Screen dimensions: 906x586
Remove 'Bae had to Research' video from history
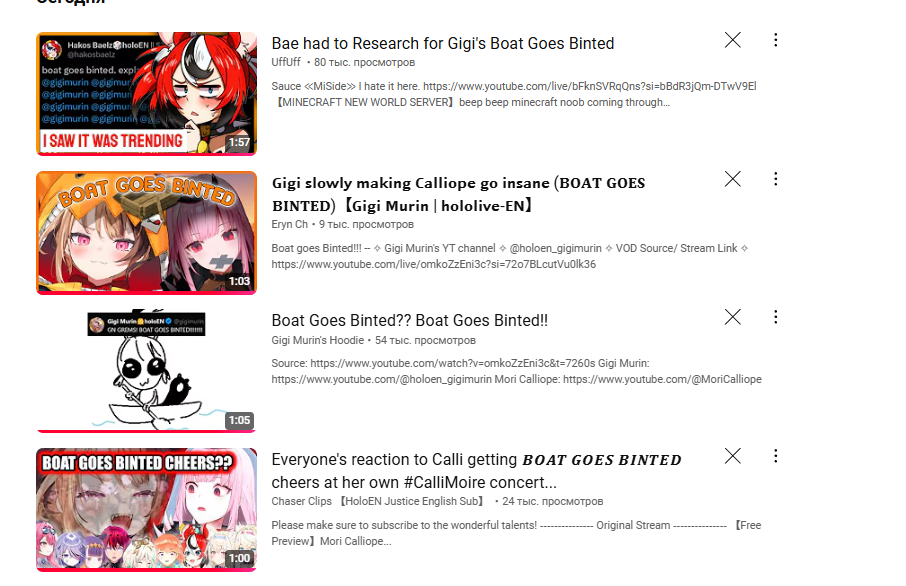(x=733, y=40)
